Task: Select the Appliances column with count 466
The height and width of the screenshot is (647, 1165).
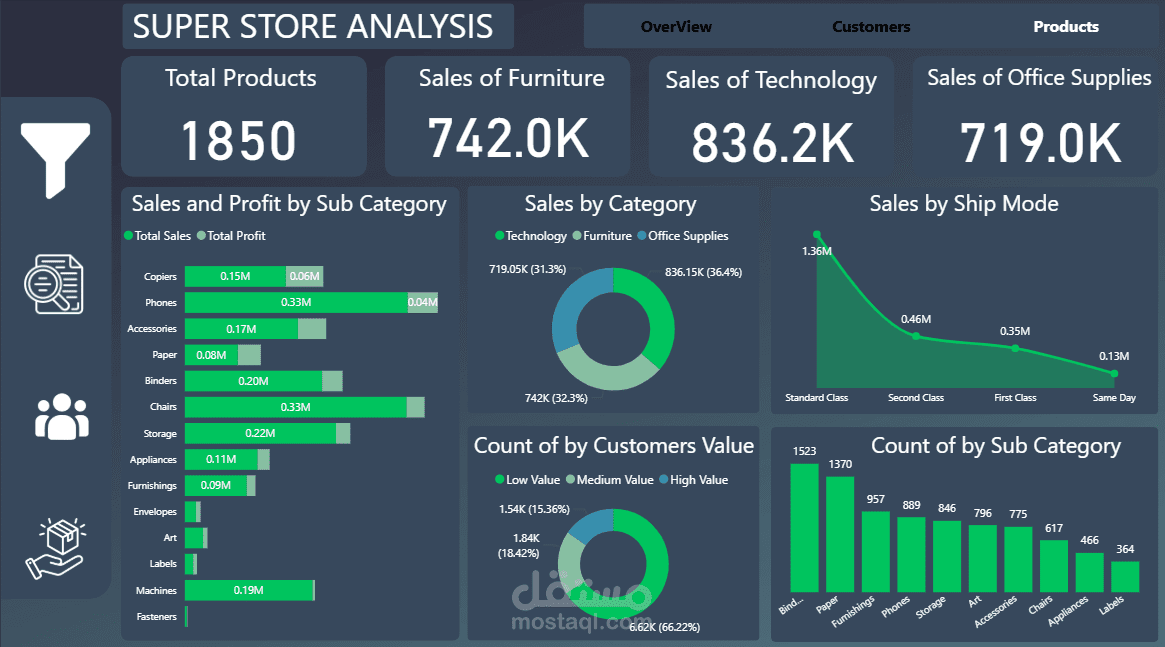Action: click(x=1090, y=572)
